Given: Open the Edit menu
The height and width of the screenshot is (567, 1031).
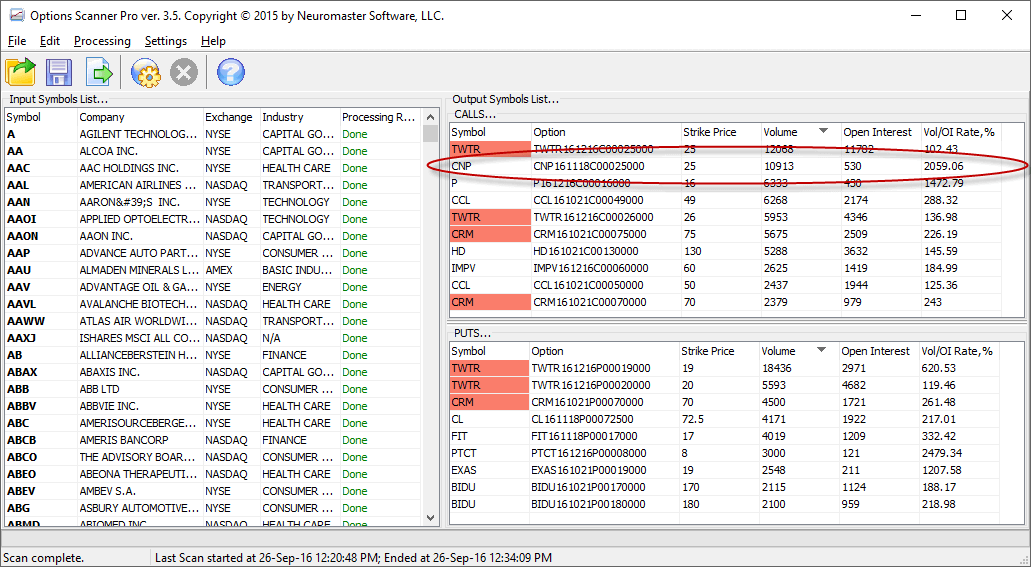Looking at the screenshot, I should [49, 41].
